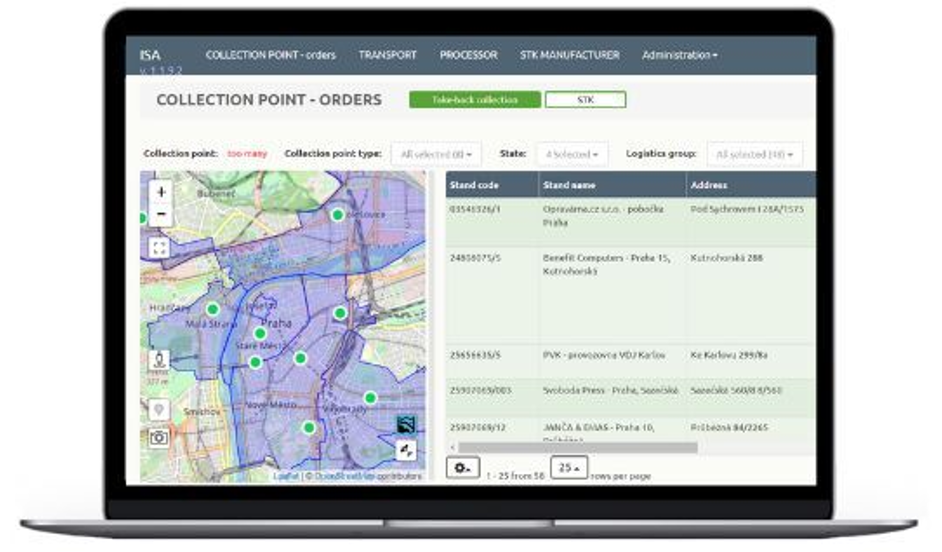
Task: Open the map layers switcher icon
Action: click(406, 425)
